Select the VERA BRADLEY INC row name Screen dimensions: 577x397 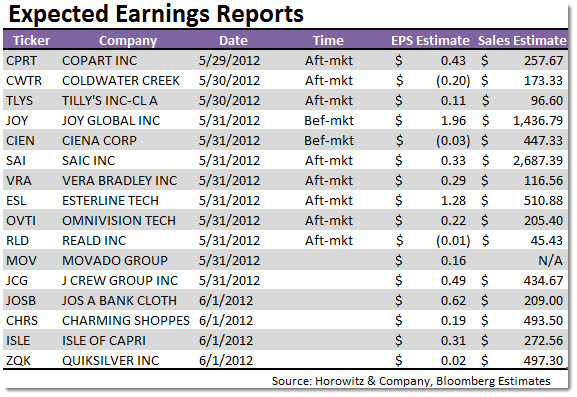point(119,181)
